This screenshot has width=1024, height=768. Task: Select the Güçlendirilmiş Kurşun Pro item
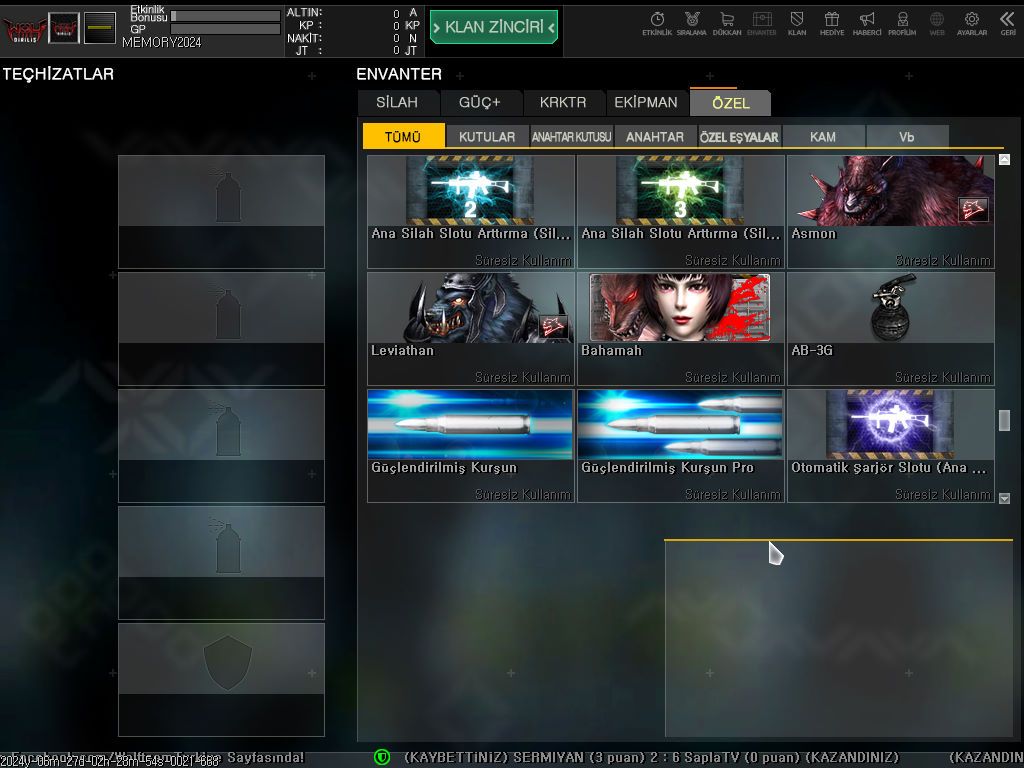tap(680, 446)
